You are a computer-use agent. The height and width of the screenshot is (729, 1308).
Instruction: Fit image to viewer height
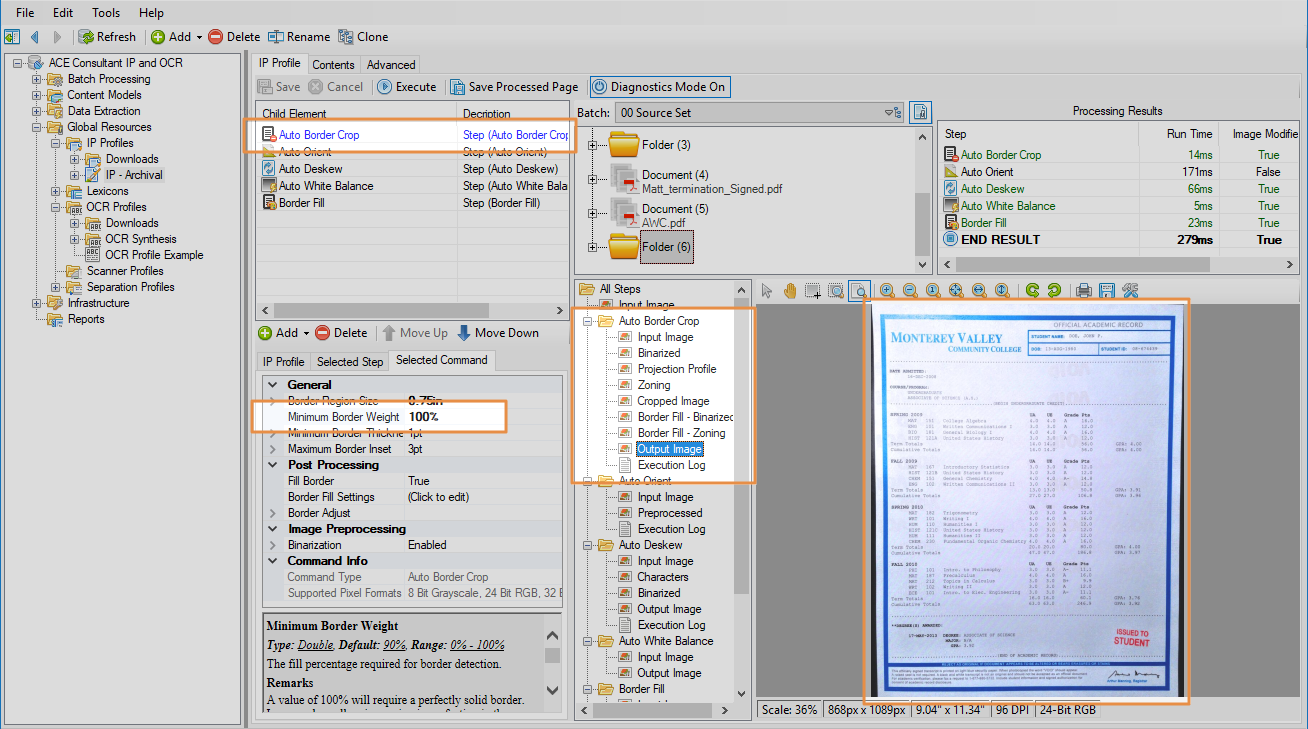point(1002,291)
